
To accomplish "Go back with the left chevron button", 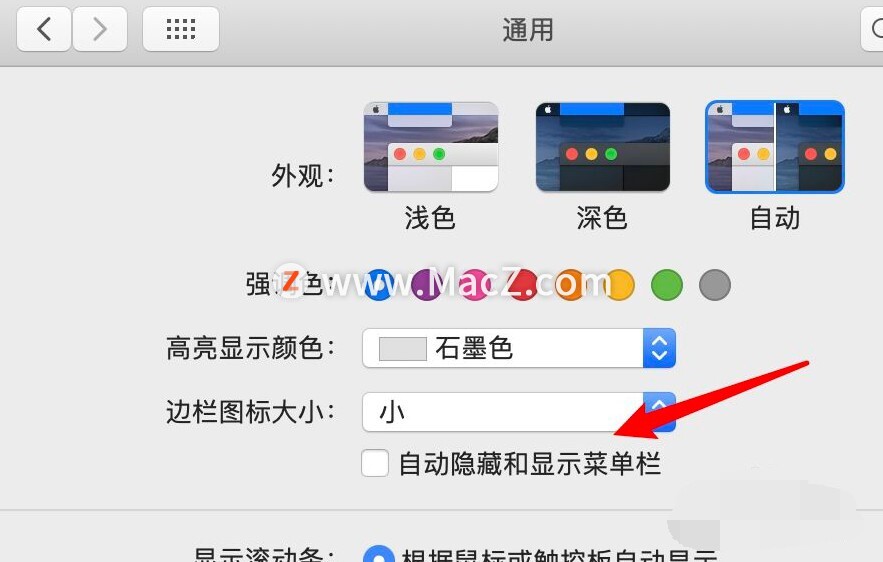I will pyautogui.click(x=44, y=29).
